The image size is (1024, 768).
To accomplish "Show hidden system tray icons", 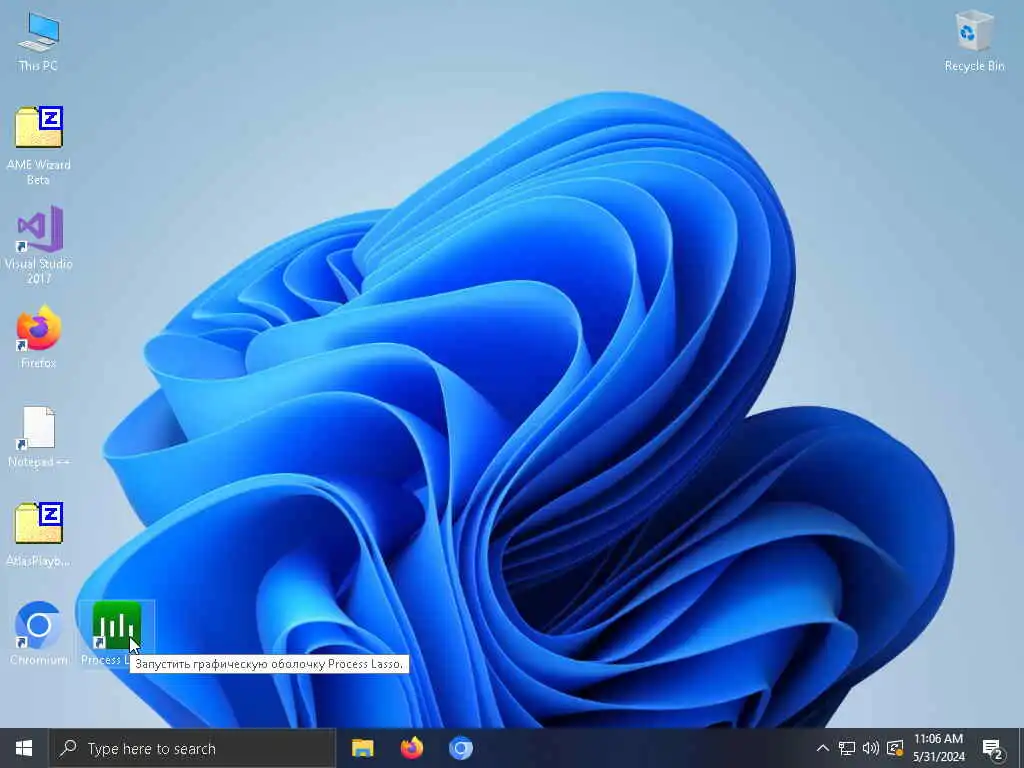I will [x=823, y=748].
